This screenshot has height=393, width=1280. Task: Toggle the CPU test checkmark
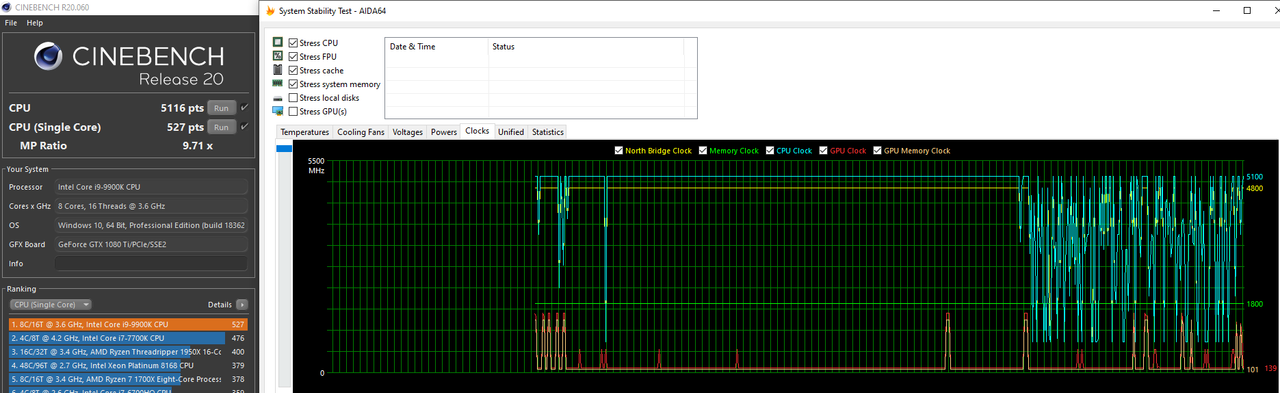point(244,107)
